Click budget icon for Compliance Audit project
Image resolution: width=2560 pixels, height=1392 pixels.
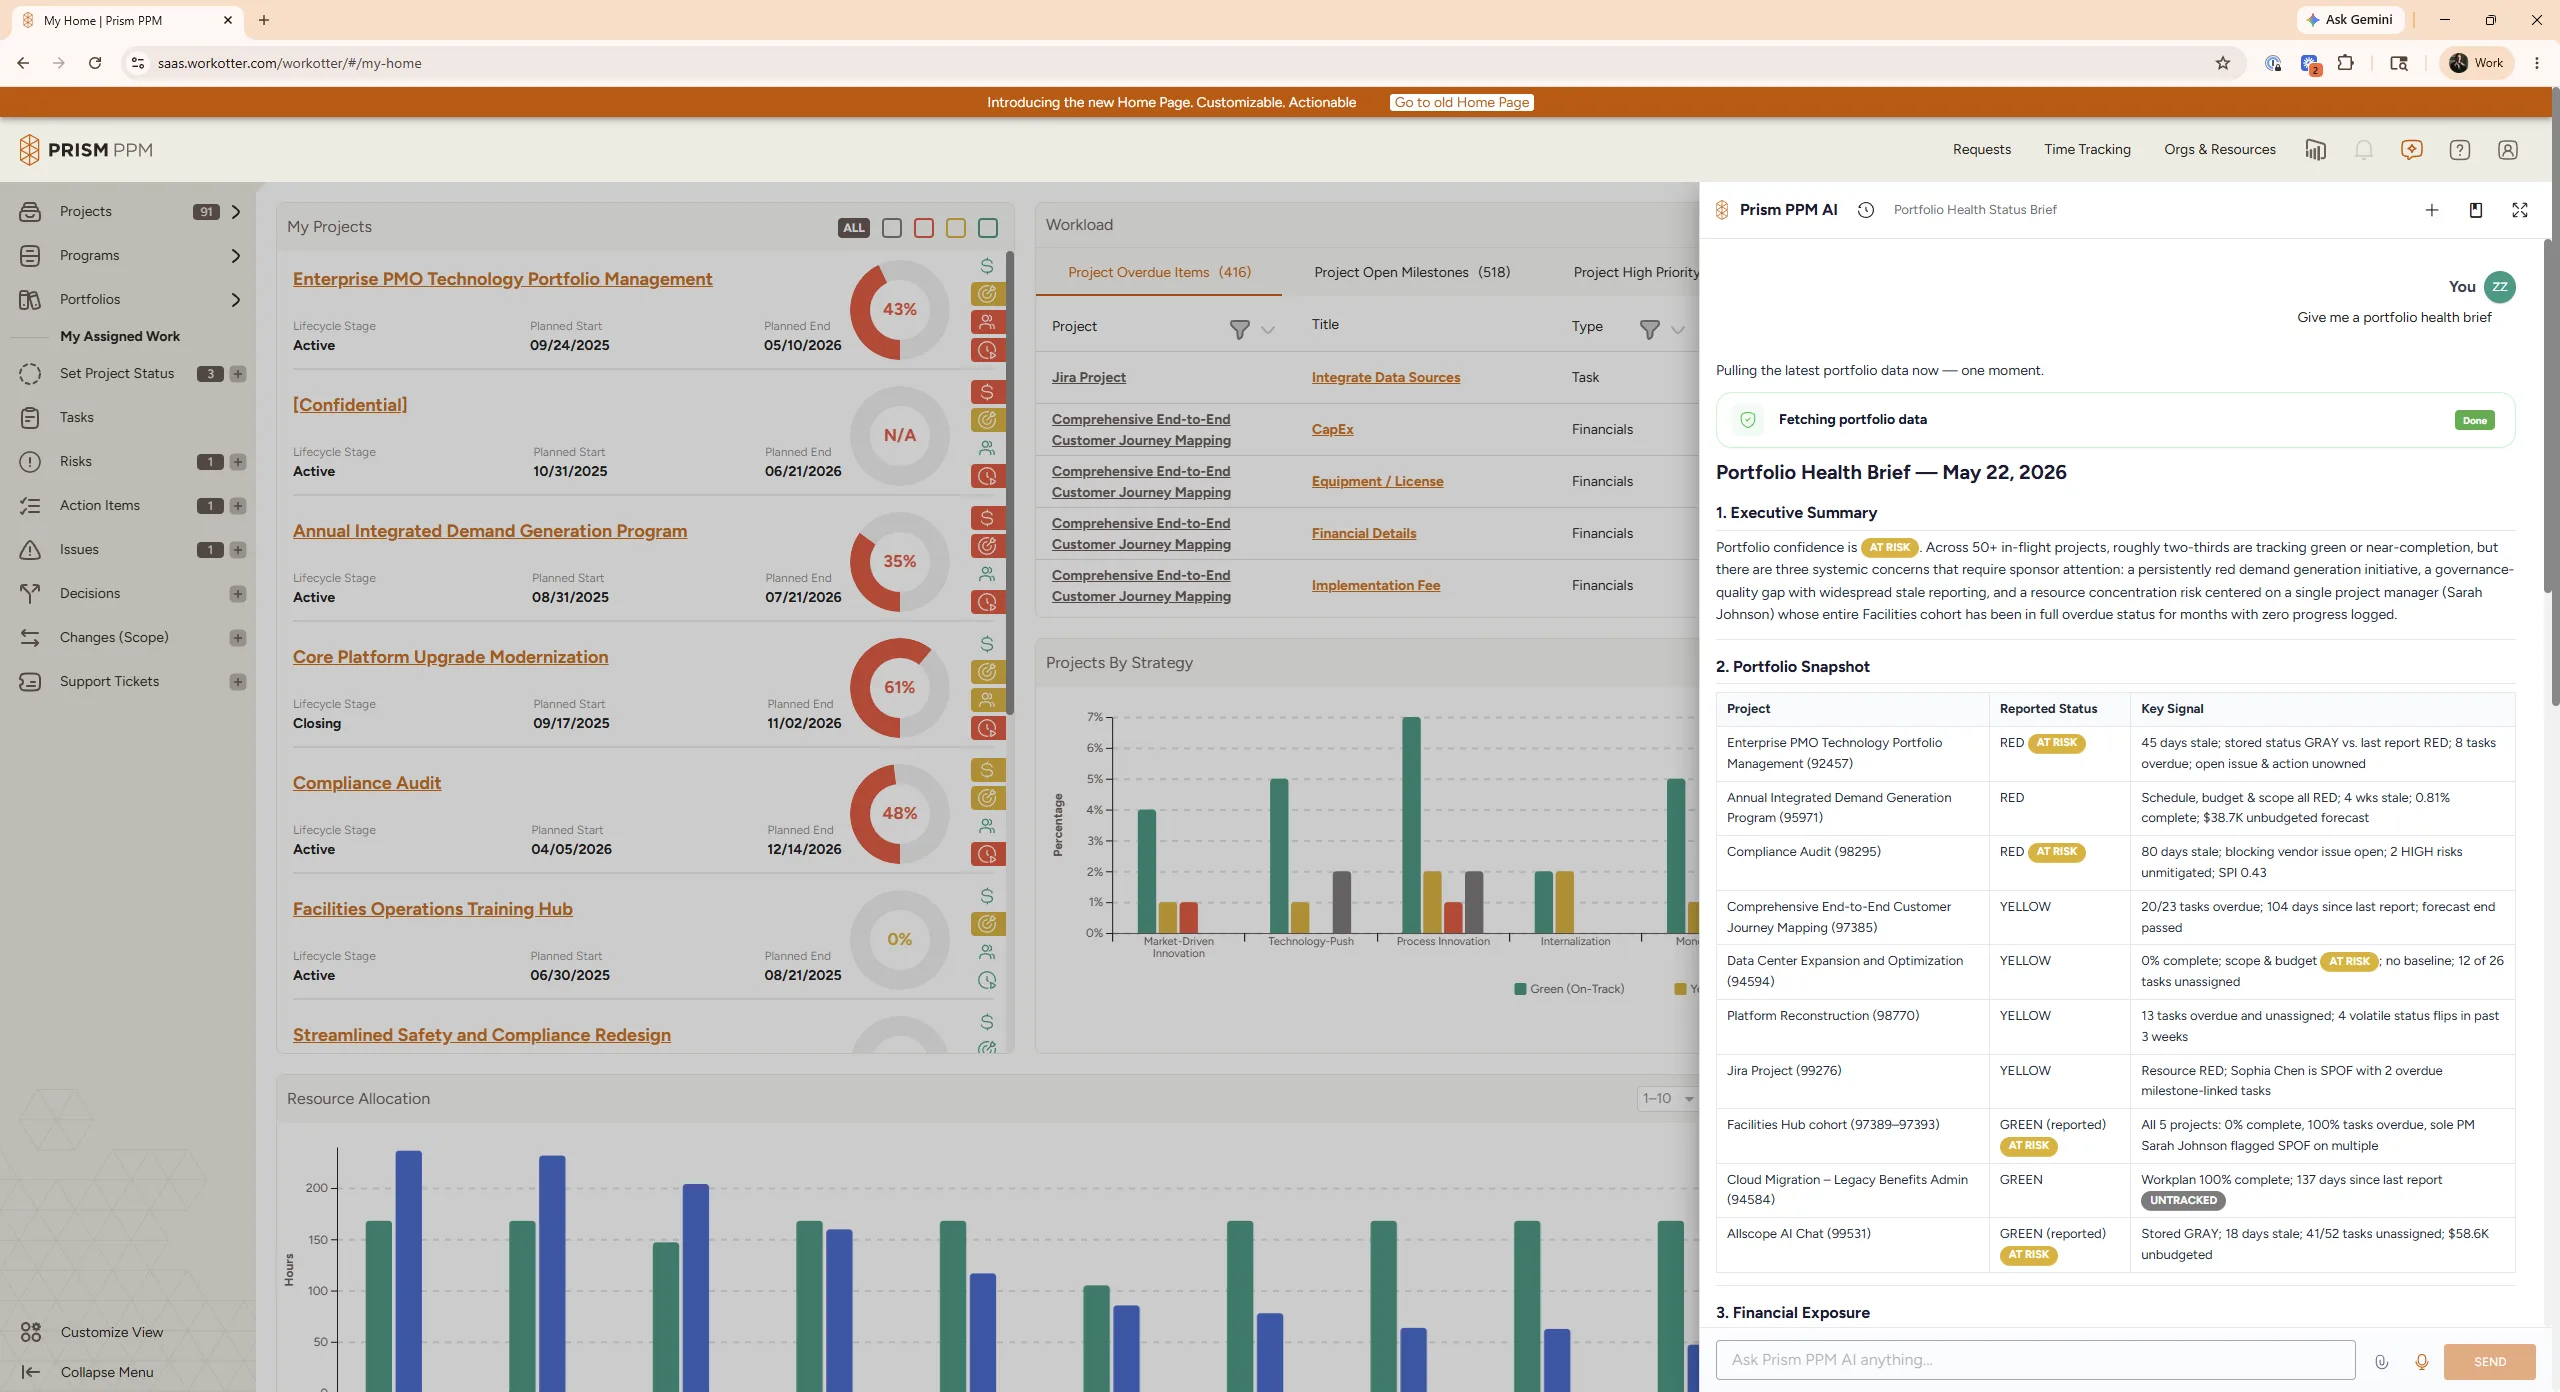(987, 770)
